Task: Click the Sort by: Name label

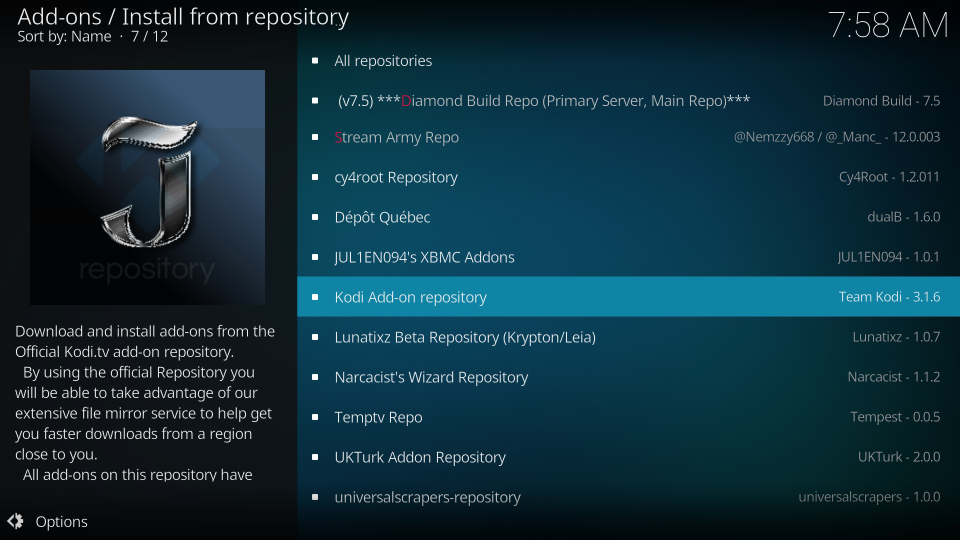Action: 64,36
